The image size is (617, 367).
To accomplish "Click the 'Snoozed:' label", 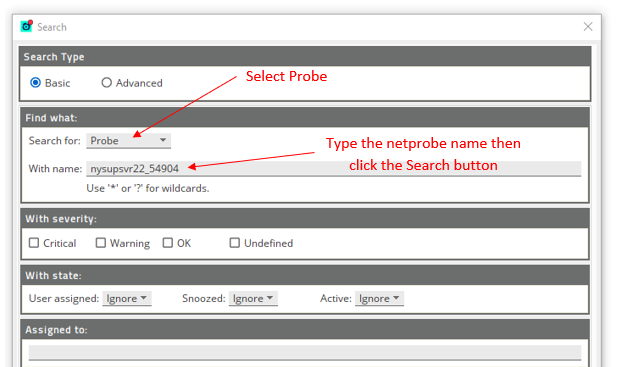I will [x=204, y=299].
